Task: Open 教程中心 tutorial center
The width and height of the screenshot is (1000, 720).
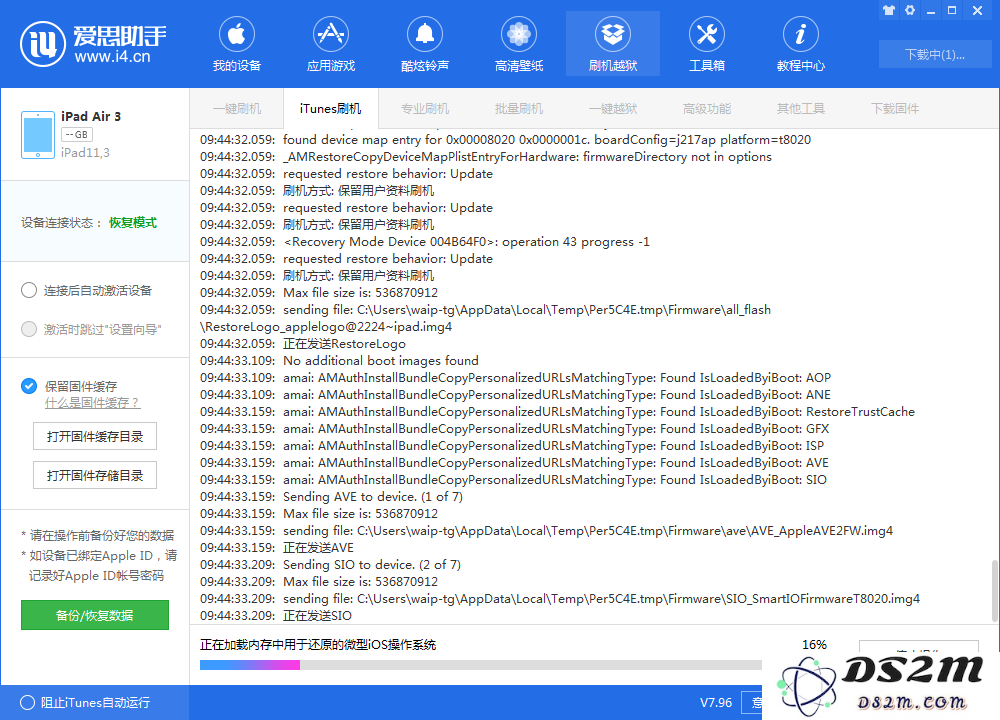Action: pyautogui.click(x=800, y=45)
